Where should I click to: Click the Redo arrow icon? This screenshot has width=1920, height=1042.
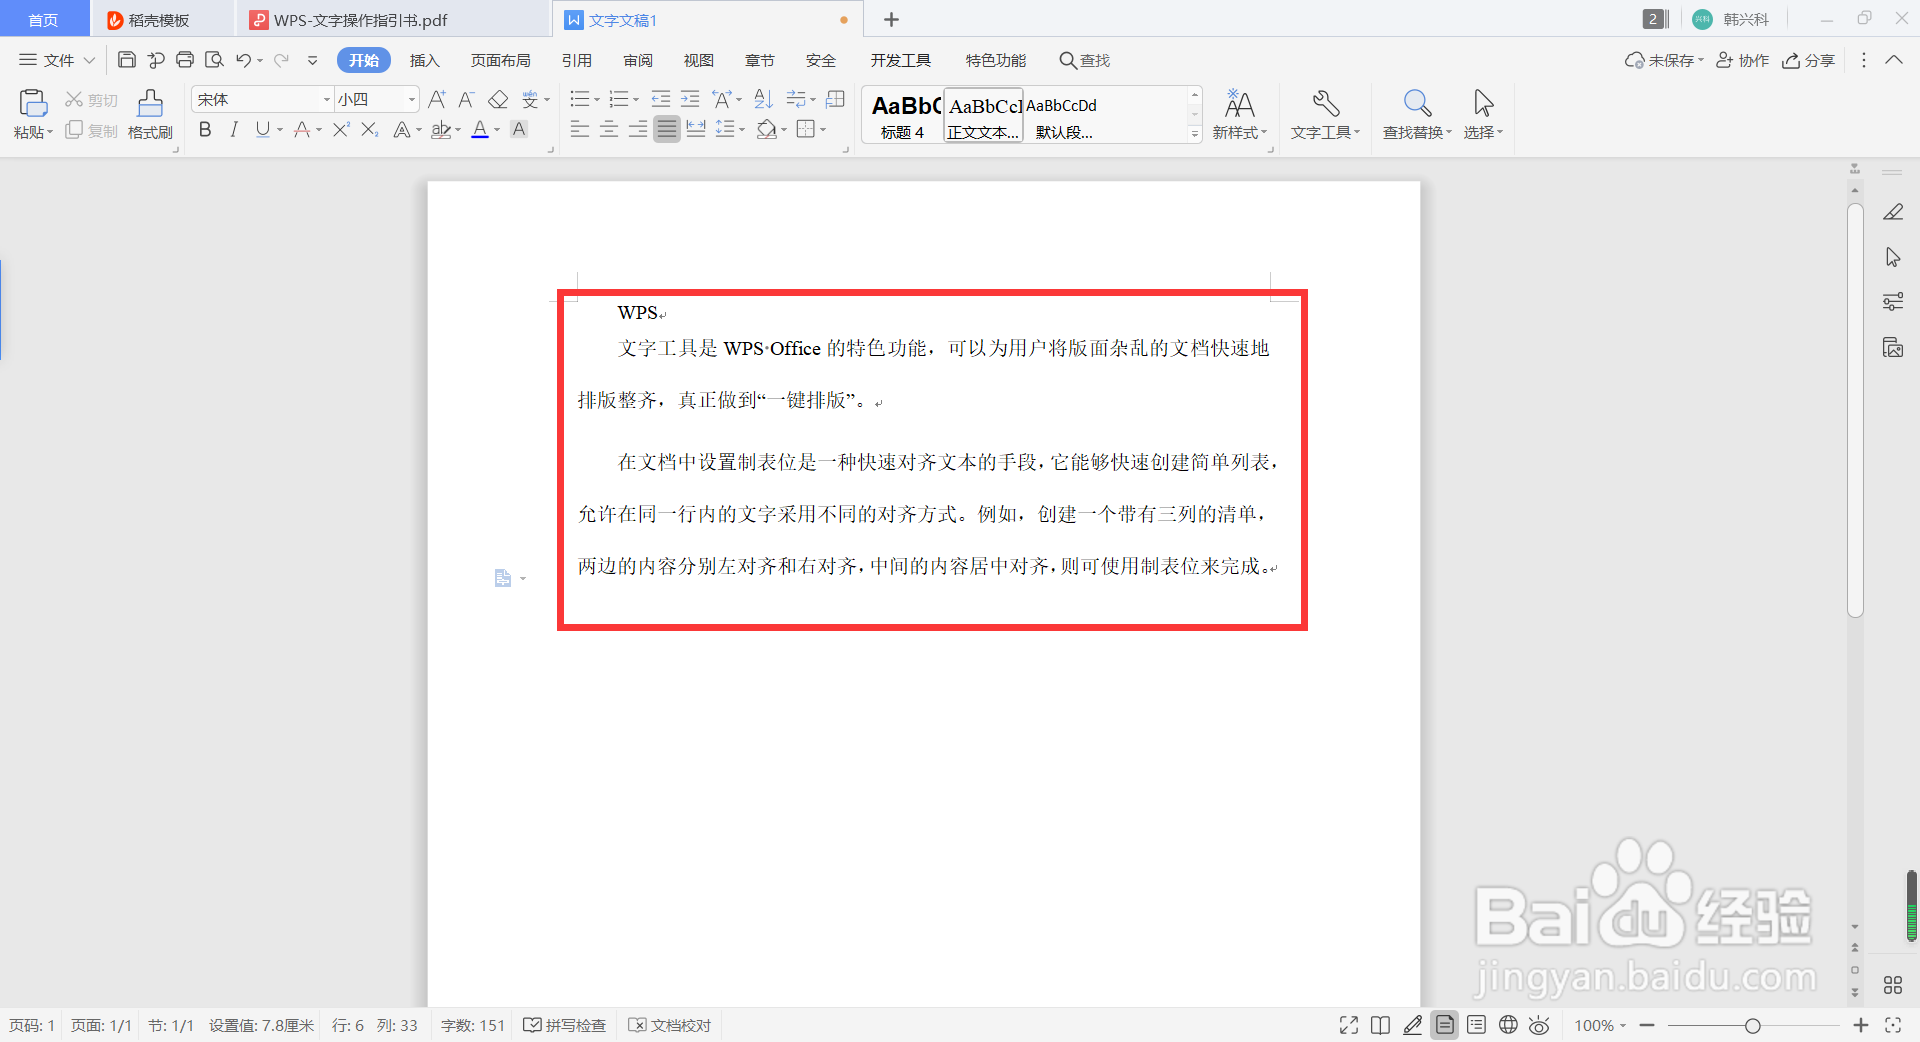[x=281, y=60]
